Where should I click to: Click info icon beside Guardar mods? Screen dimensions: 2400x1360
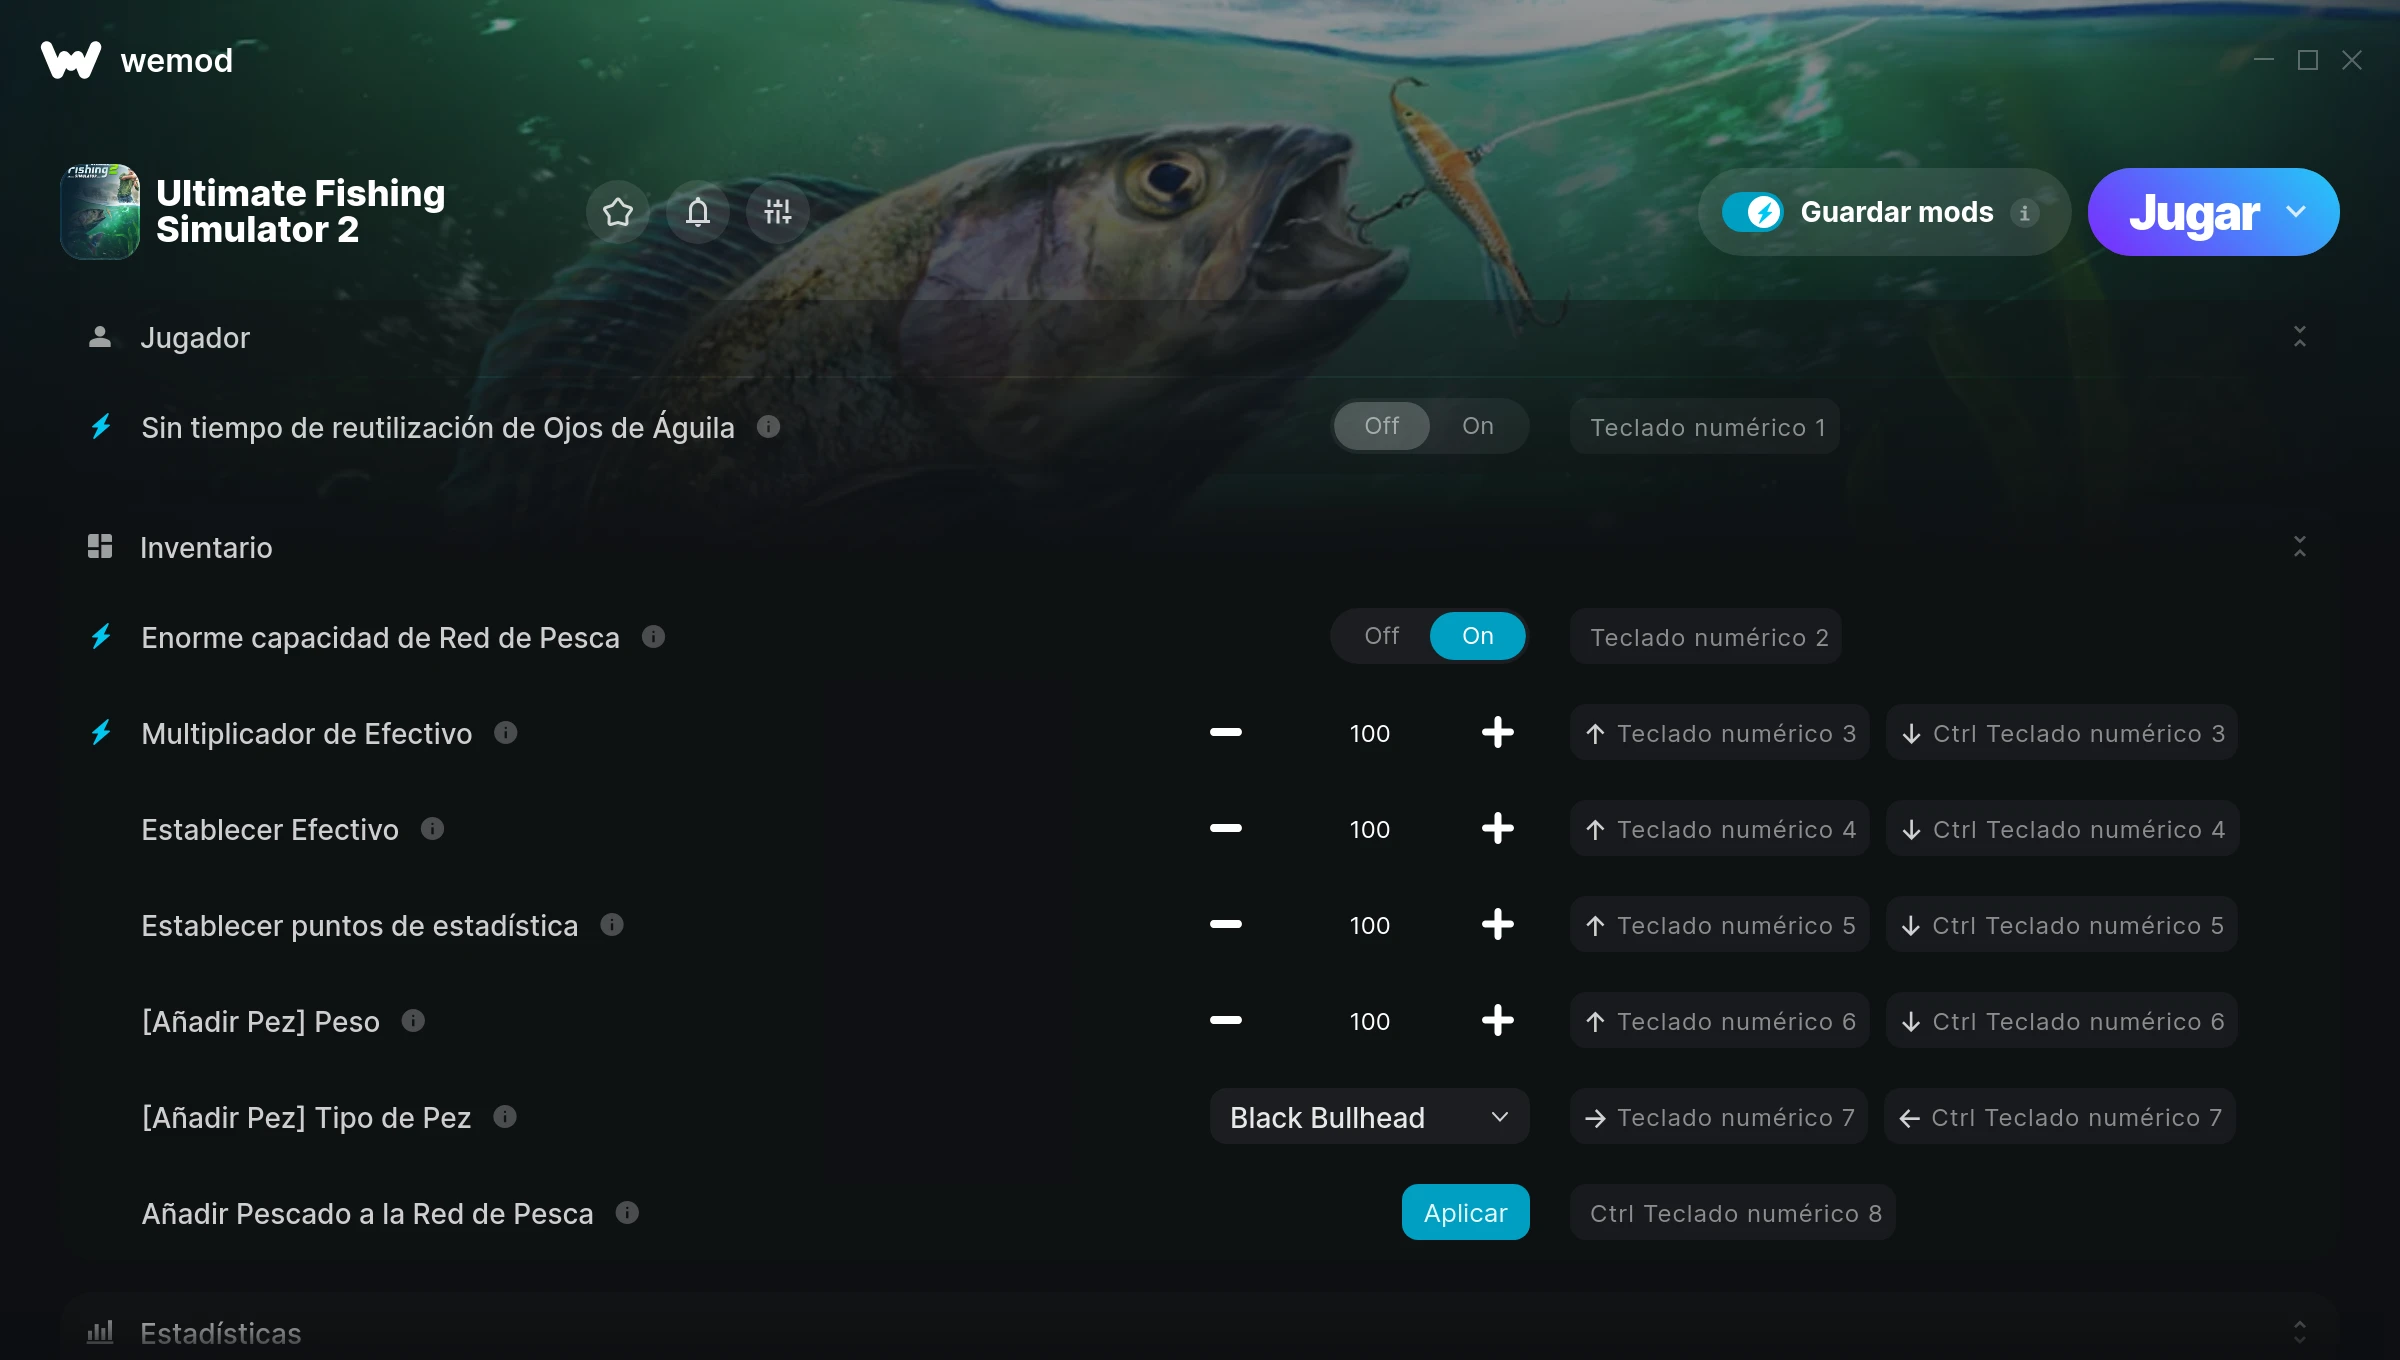[x=2024, y=213]
